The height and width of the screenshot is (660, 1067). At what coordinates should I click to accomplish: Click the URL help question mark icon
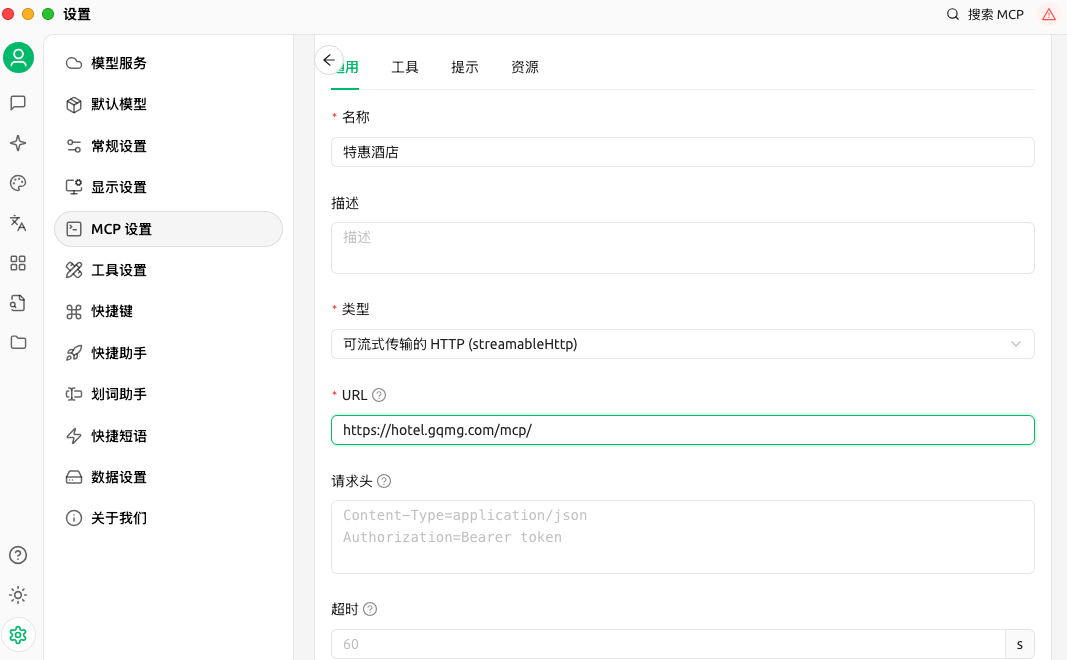tap(379, 395)
